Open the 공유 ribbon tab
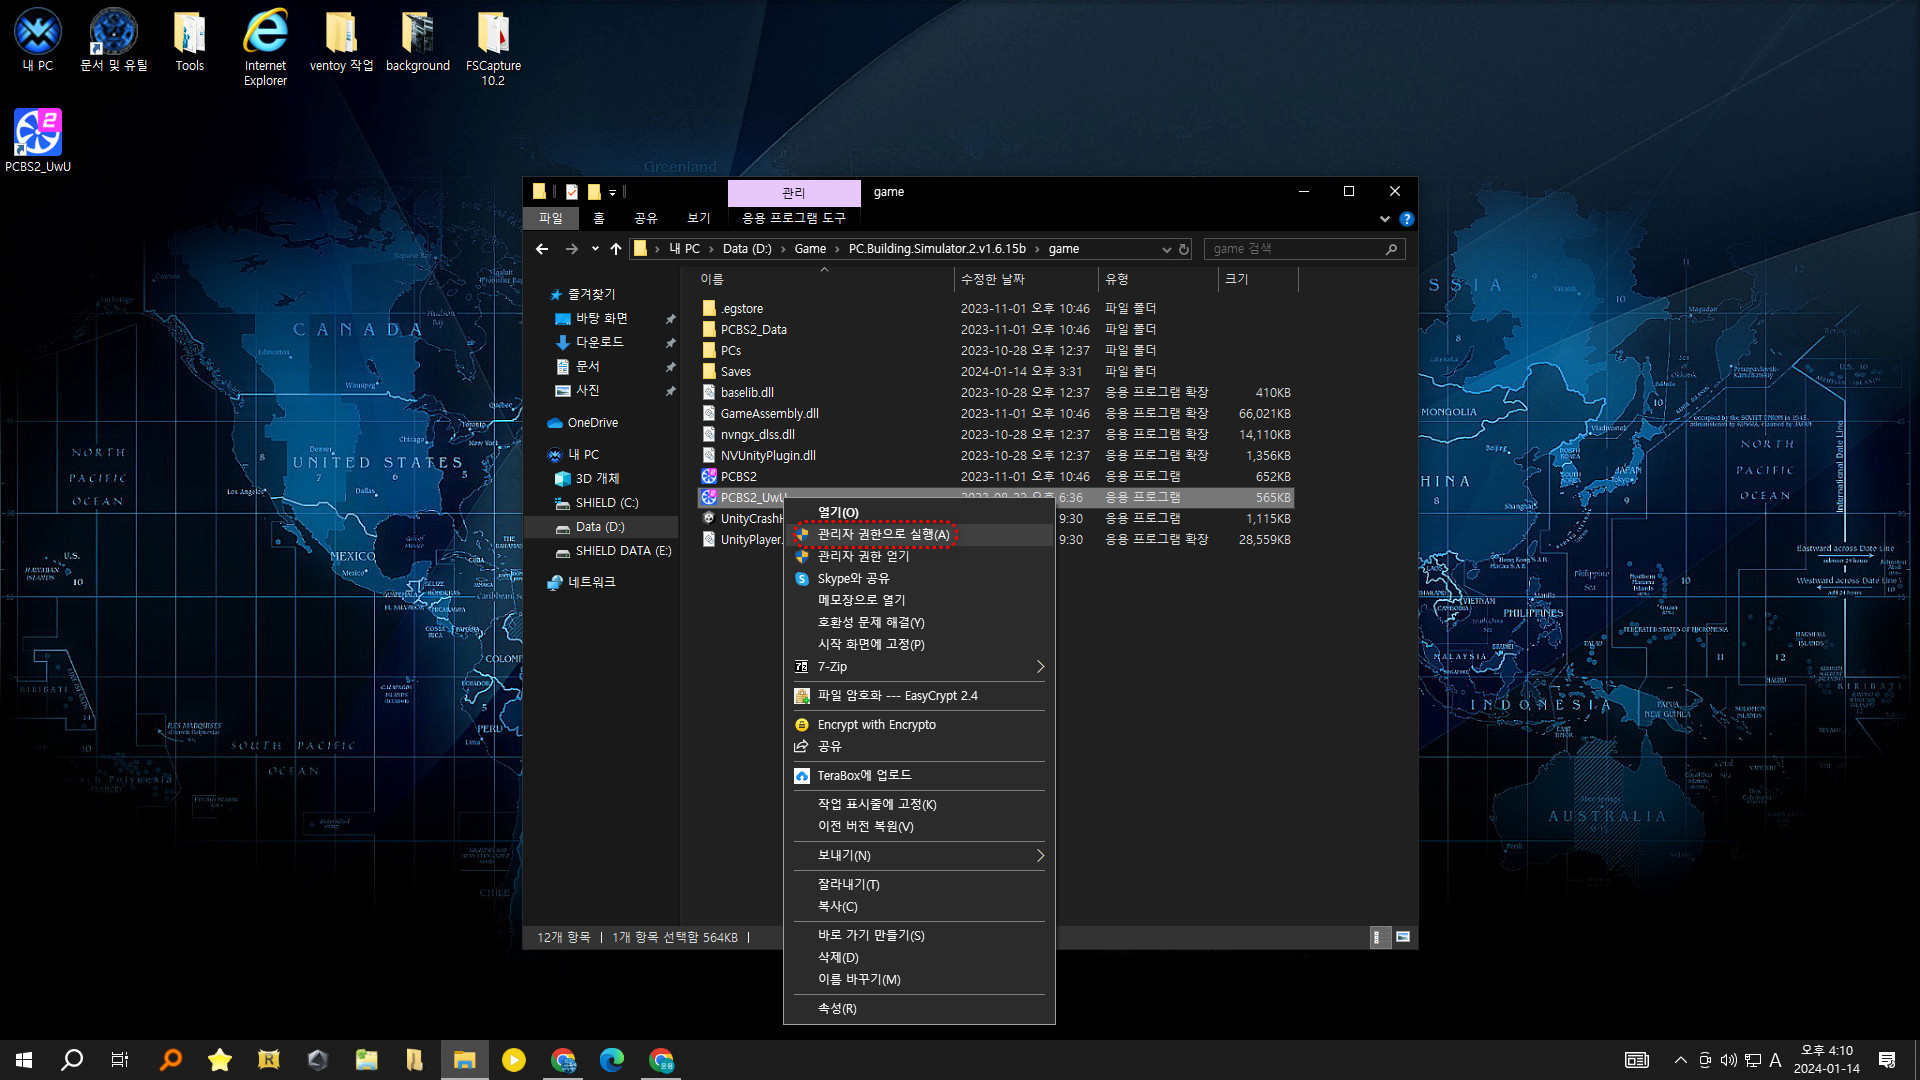The image size is (1920, 1080). pos(646,218)
